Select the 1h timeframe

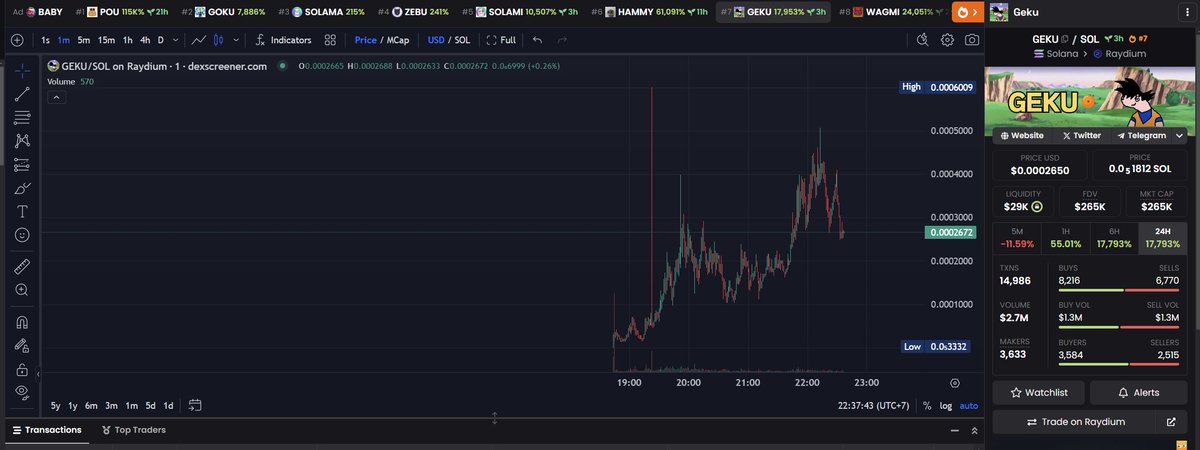point(127,40)
